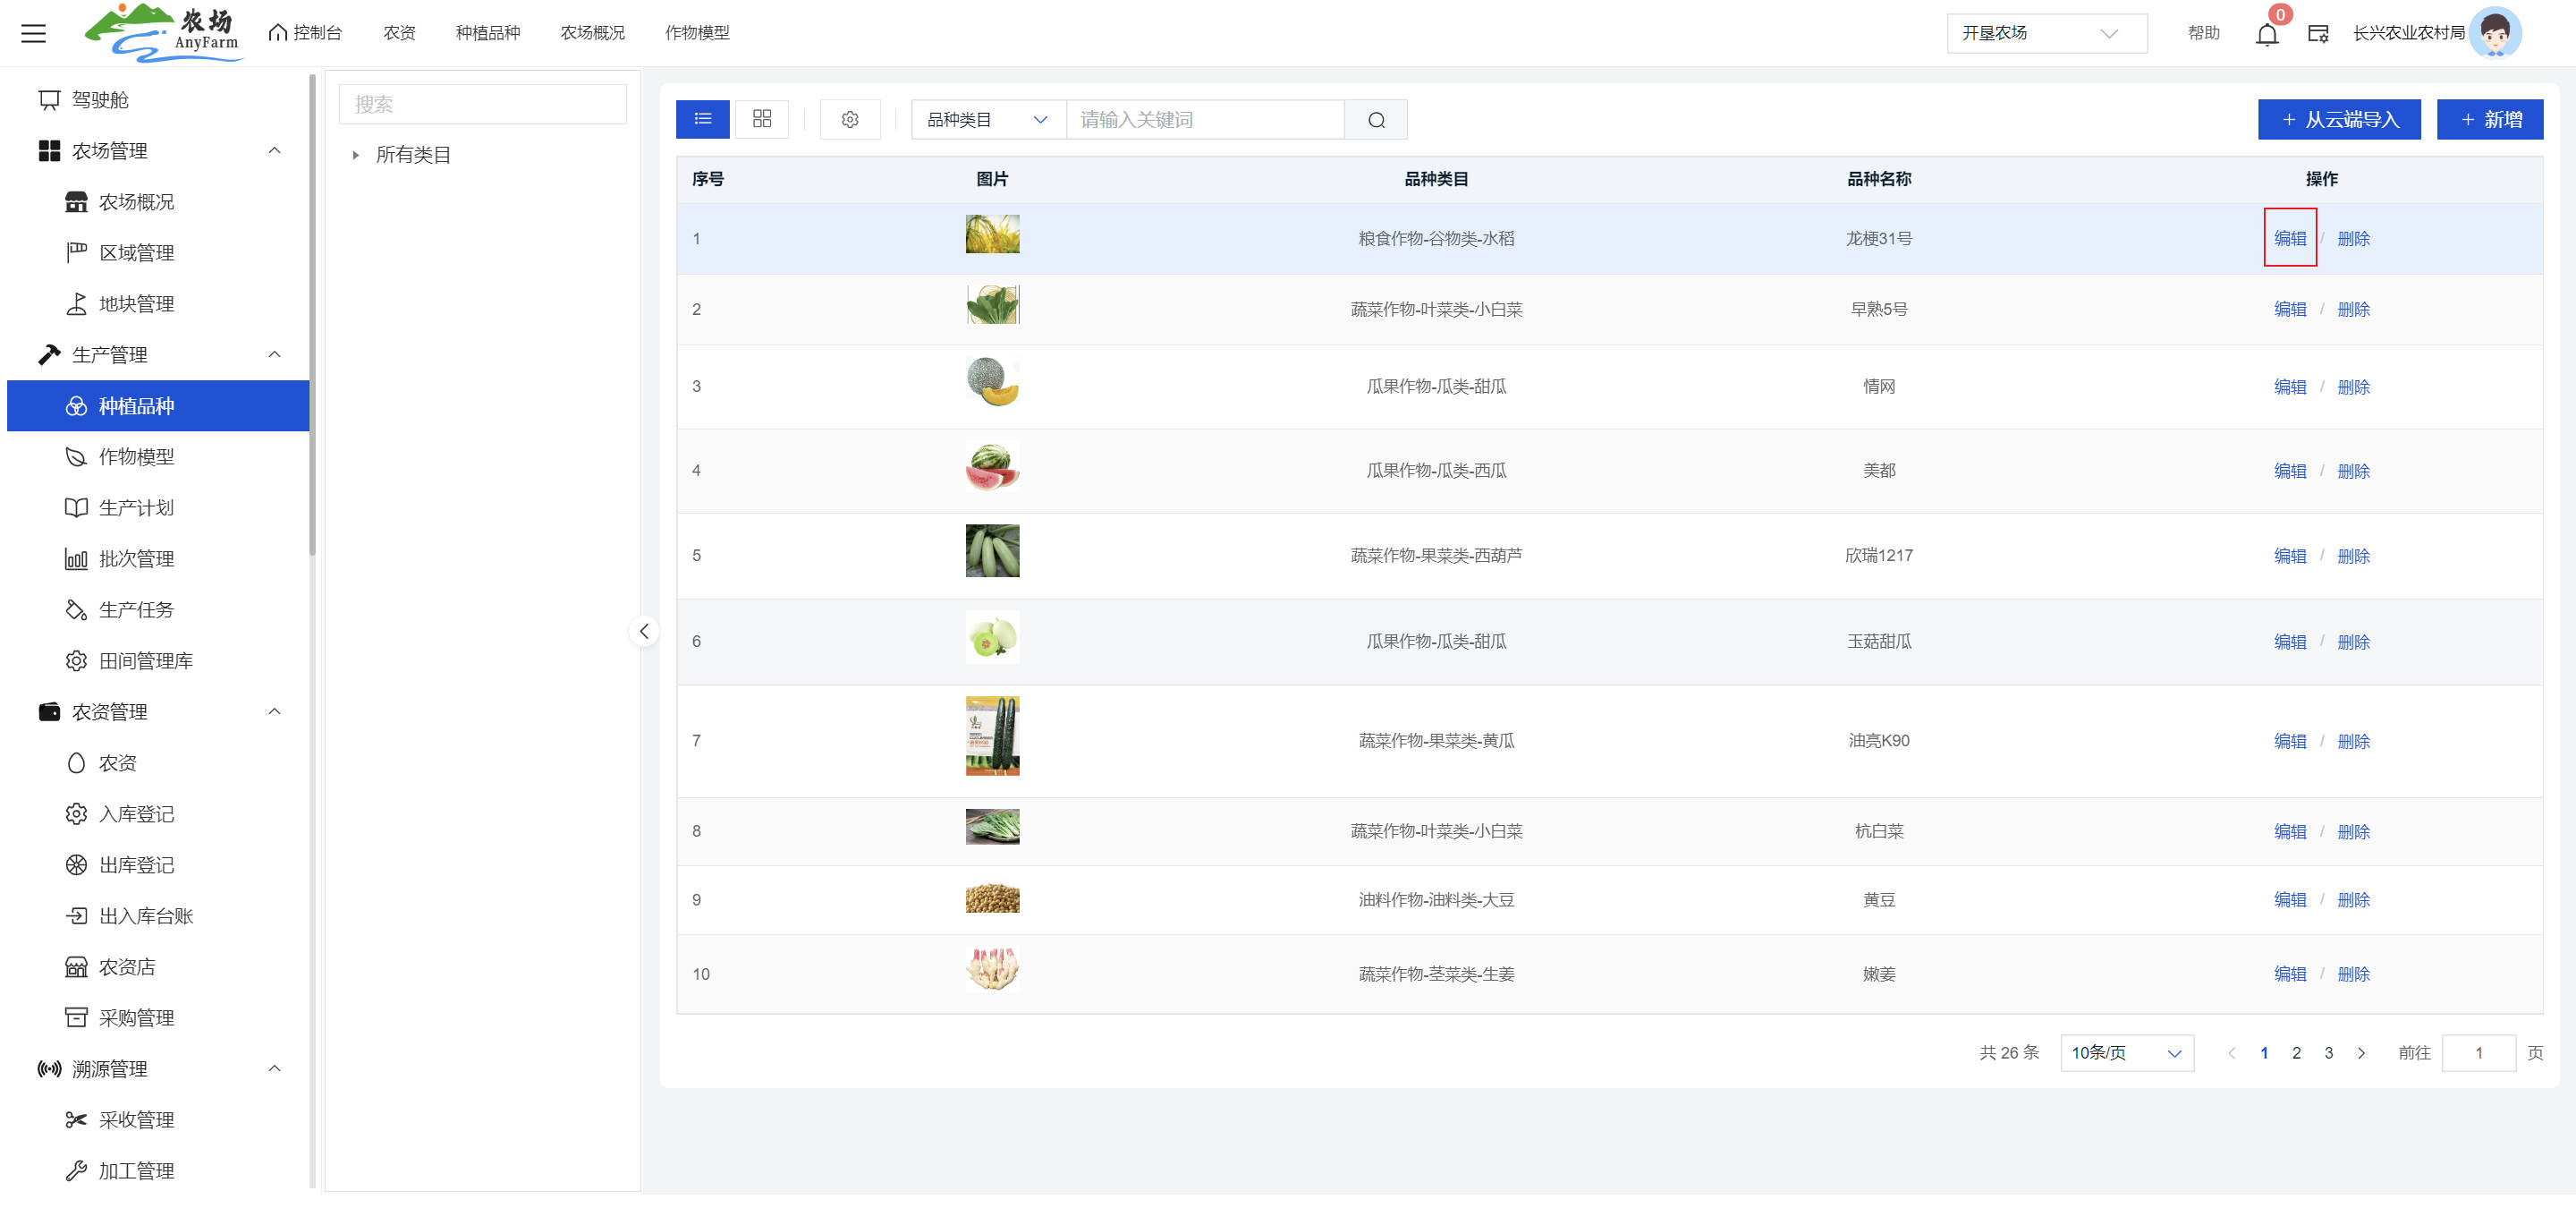This screenshot has width=2576, height=1208.
Task: Click 新增 to add variety
Action: click(2489, 120)
